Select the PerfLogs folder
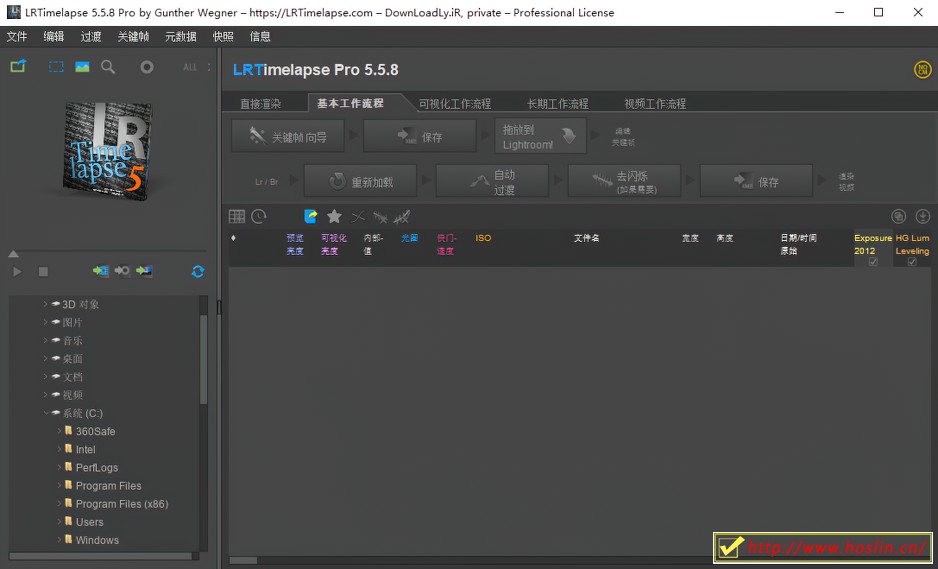Image resolution: width=938 pixels, height=569 pixels. pos(96,467)
